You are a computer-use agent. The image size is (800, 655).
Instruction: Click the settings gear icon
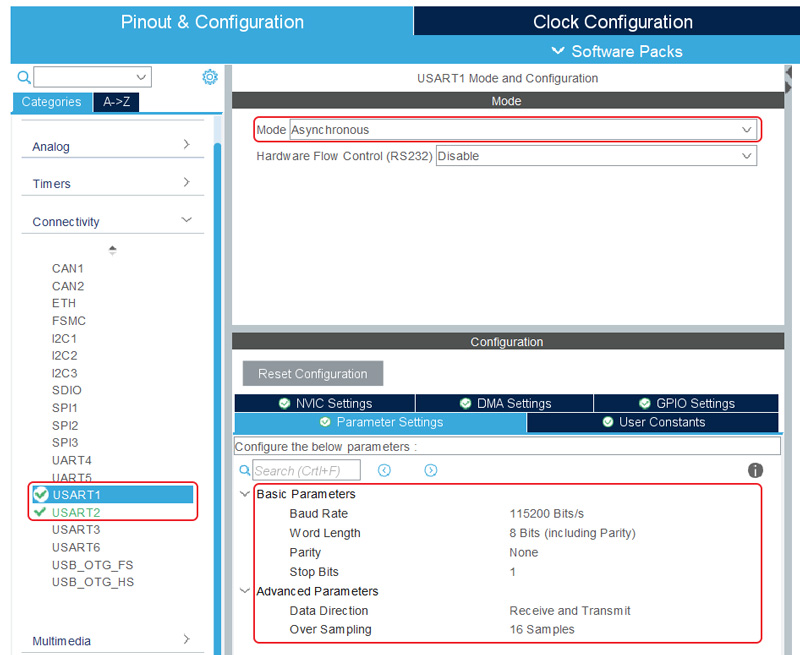point(209,77)
